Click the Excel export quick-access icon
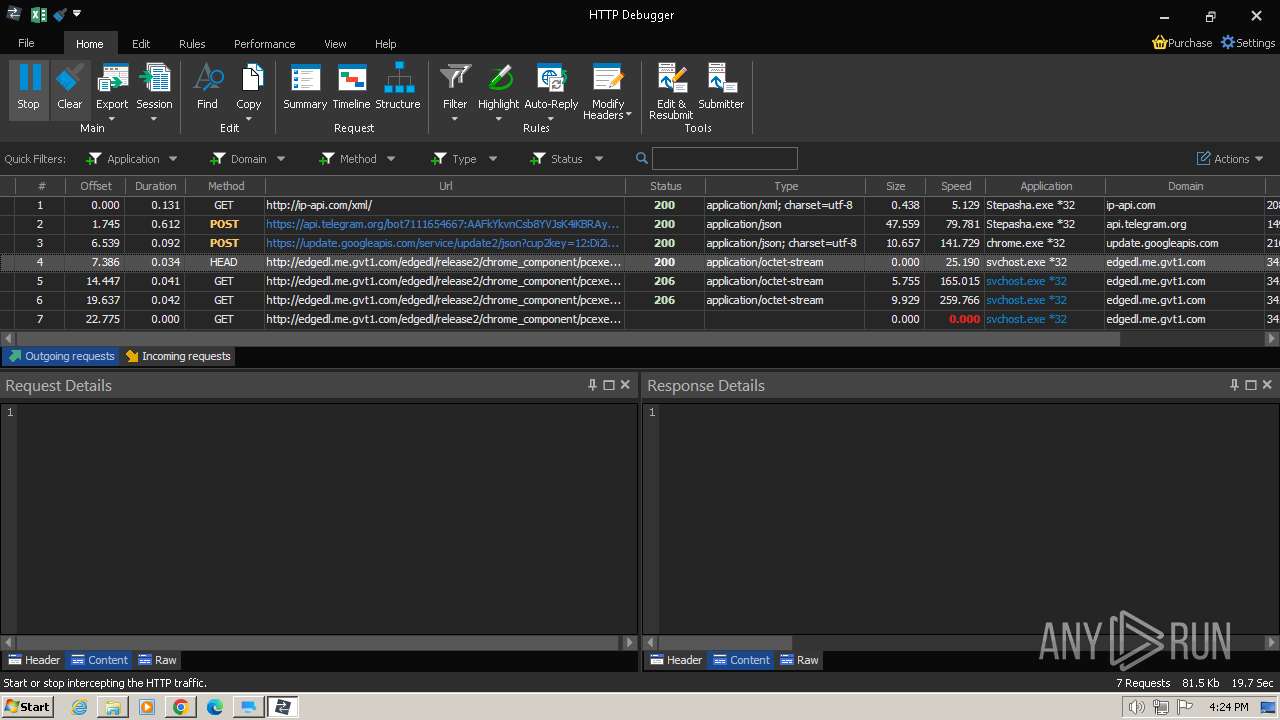The height and width of the screenshot is (720, 1280). pos(39,14)
